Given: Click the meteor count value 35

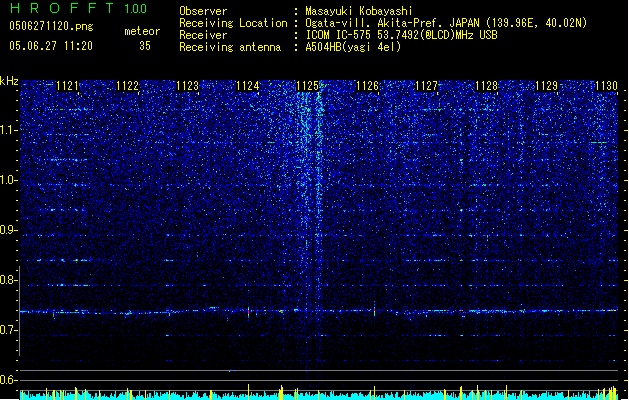Looking at the screenshot, I should tap(145, 46).
